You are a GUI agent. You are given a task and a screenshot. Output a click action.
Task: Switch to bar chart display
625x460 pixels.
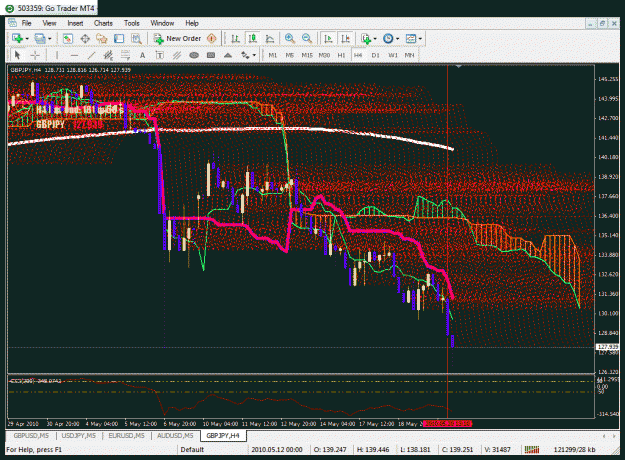pyautogui.click(x=235, y=39)
